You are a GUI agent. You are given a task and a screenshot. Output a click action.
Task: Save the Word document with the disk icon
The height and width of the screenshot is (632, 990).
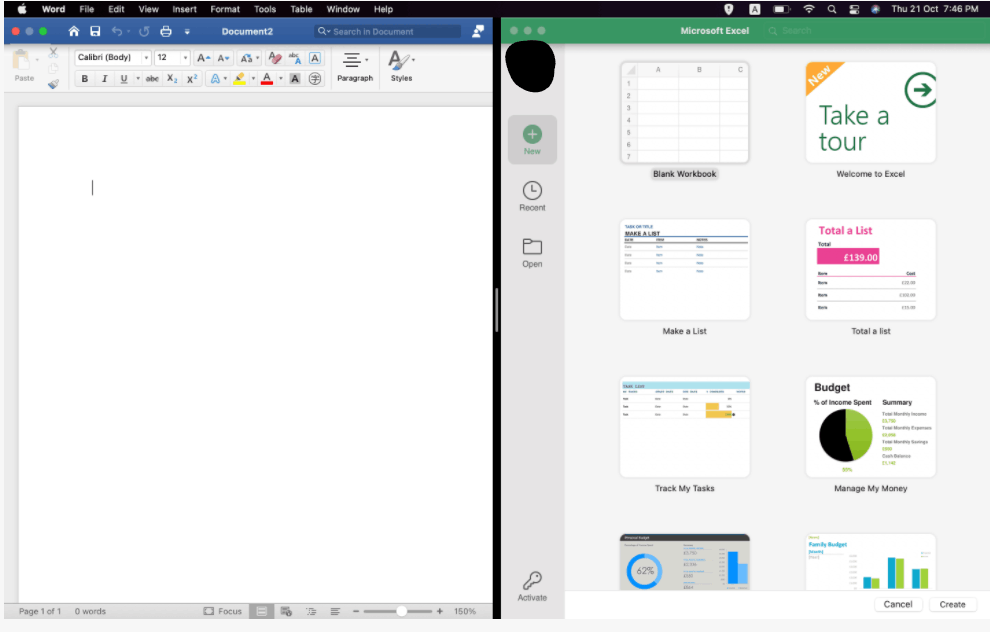95,31
